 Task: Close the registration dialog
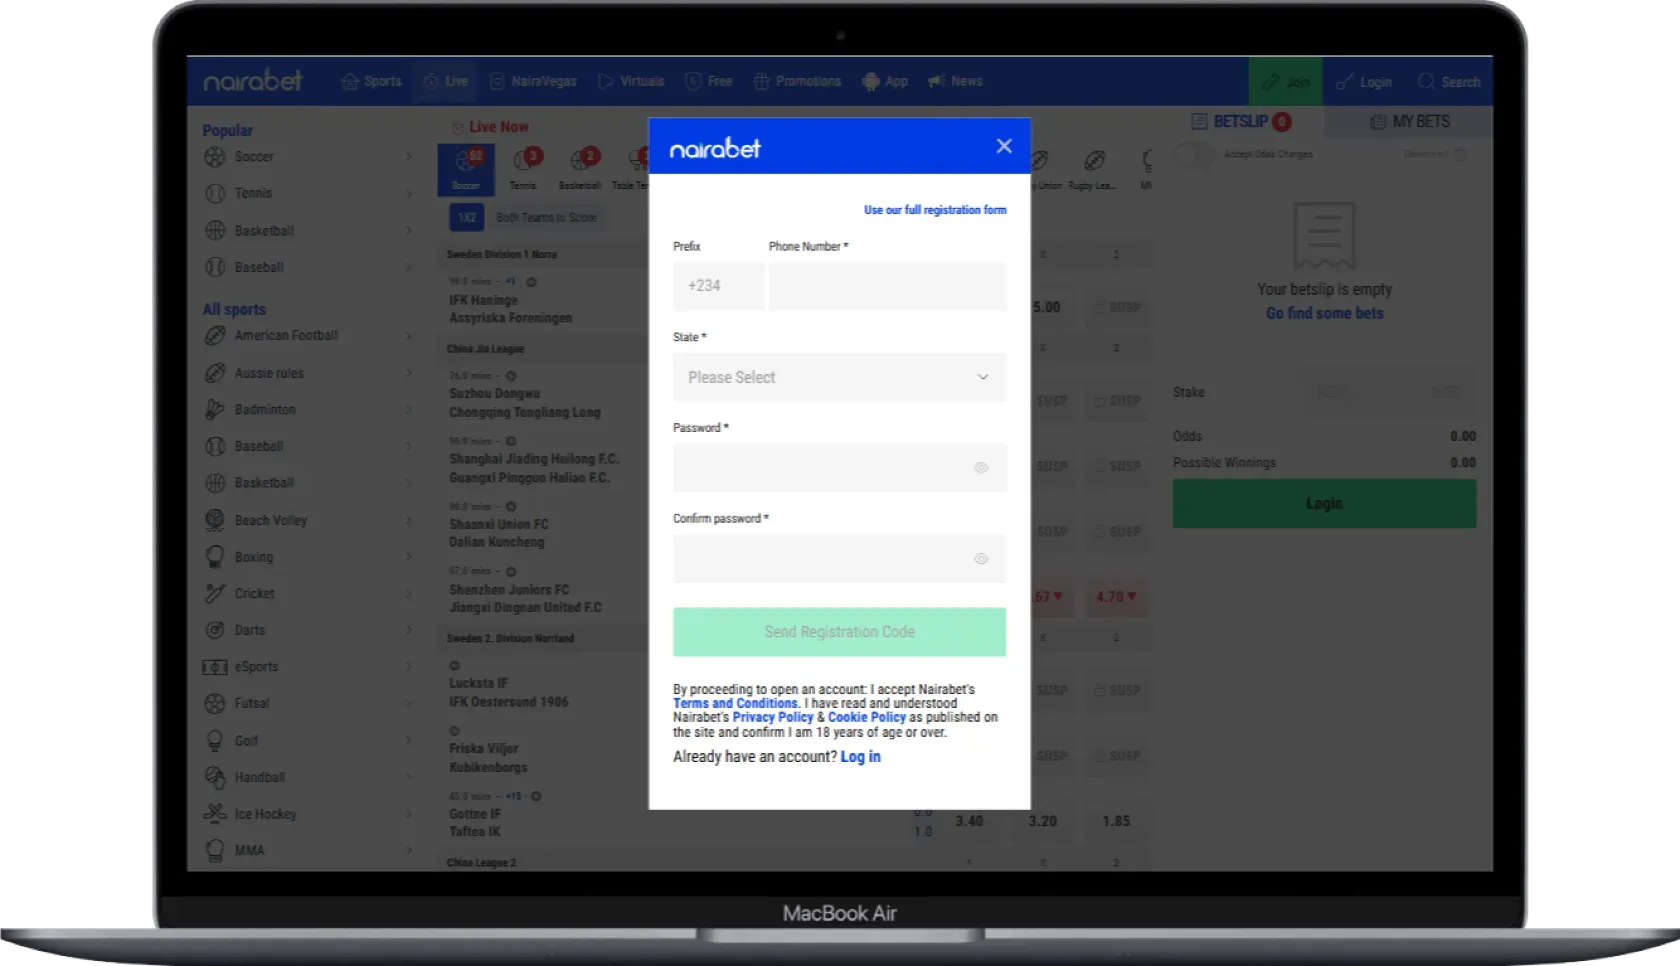[x=1004, y=146]
